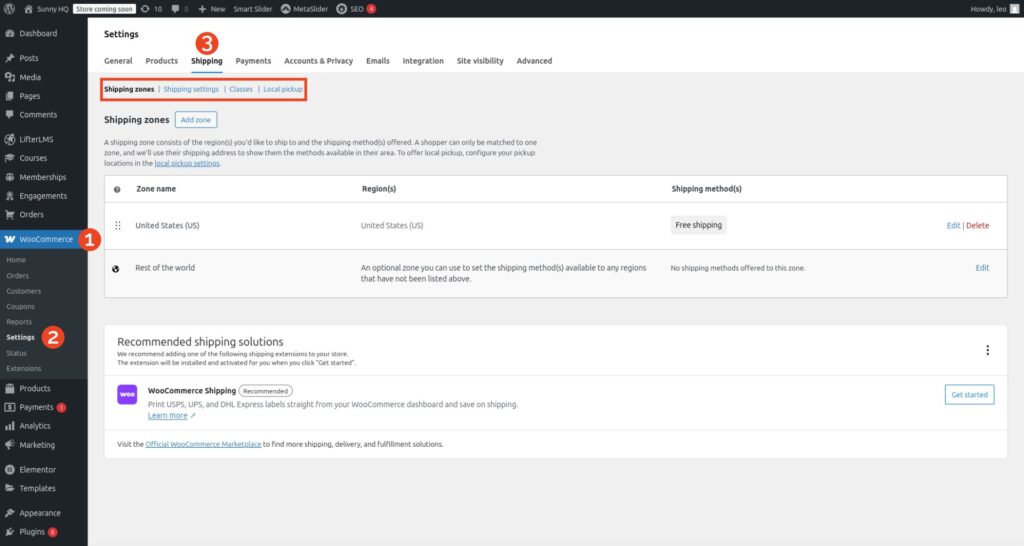Click the Plugins plug icon

click(10, 532)
